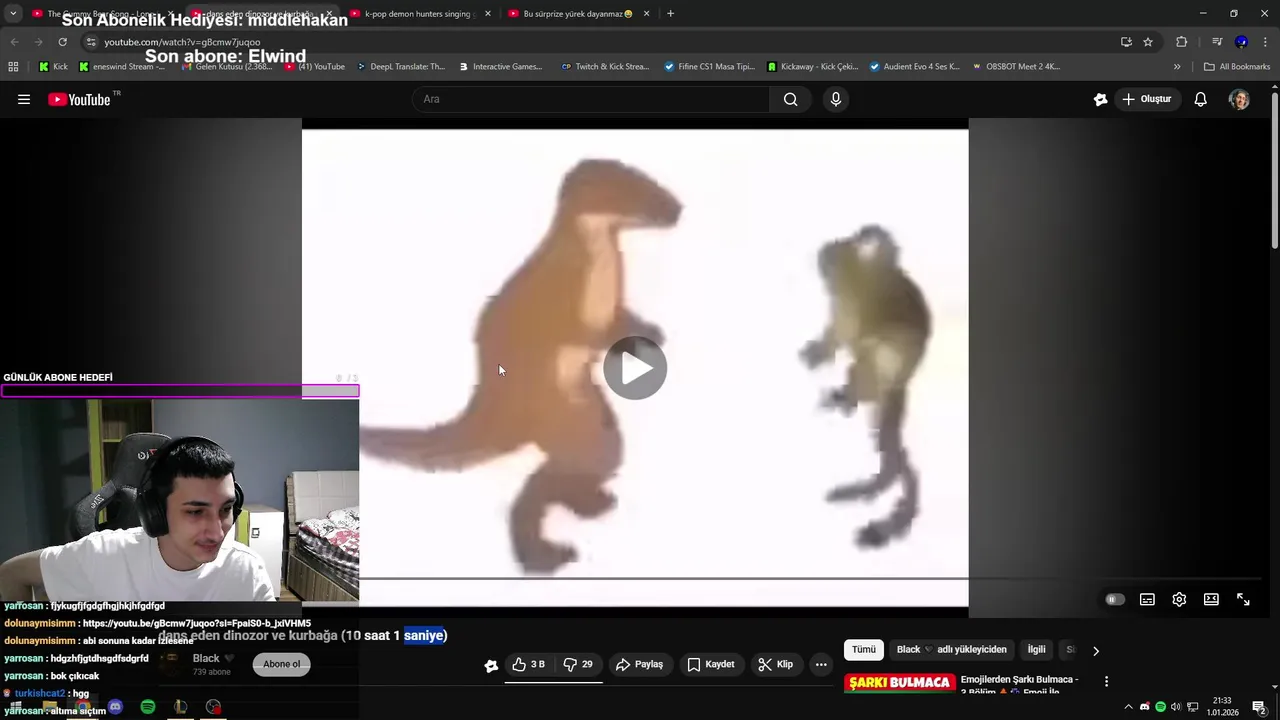Switch to k-pop demon hunters singing tab
The height and width of the screenshot is (720, 1280).
(x=417, y=14)
